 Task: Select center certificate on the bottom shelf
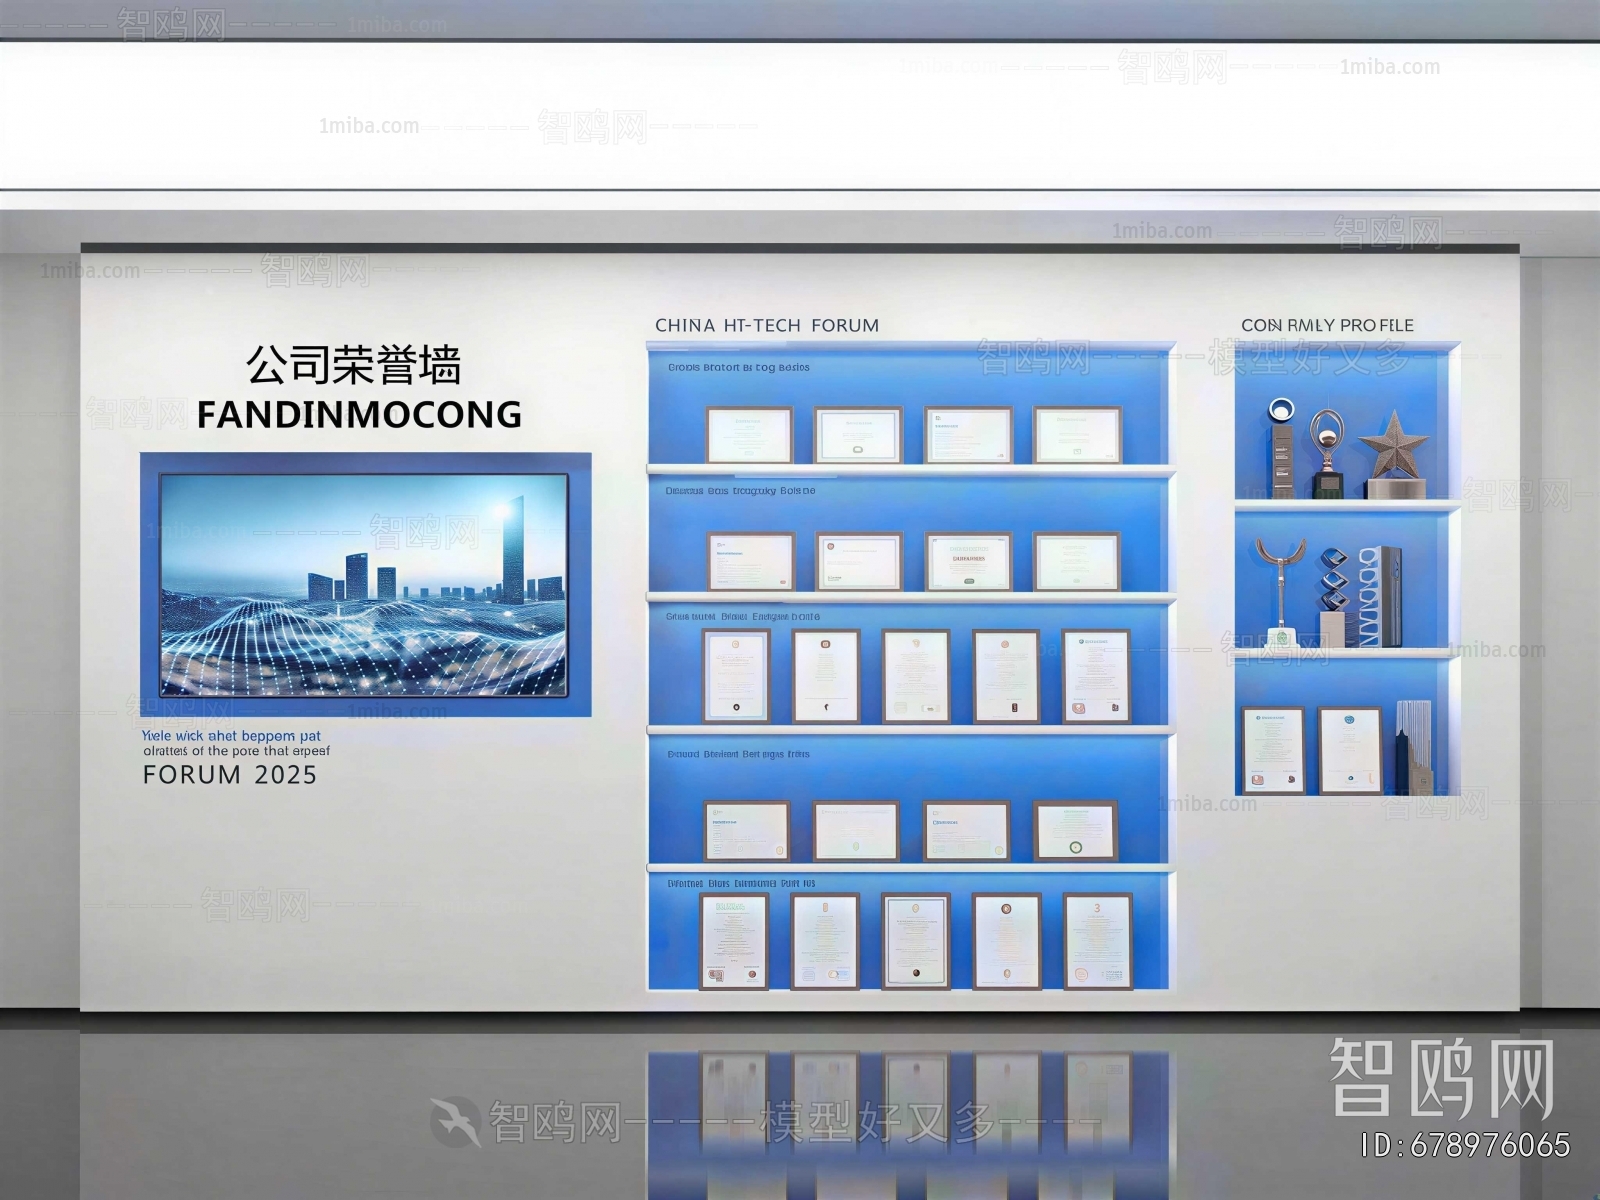(x=915, y=940)
